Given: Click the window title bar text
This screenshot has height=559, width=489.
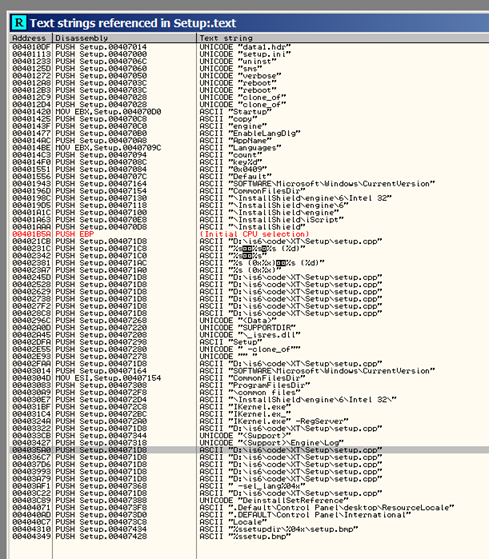Looking at the screenshot, I should (133, 23).
